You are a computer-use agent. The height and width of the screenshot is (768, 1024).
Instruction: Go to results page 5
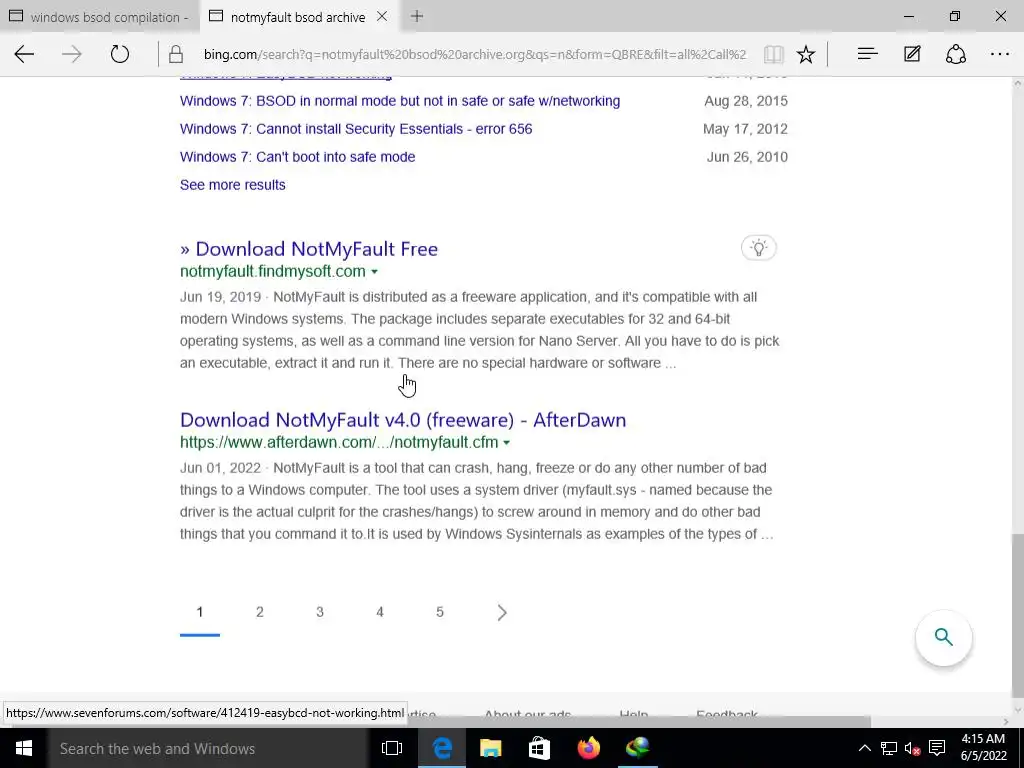tap(440, 612)
